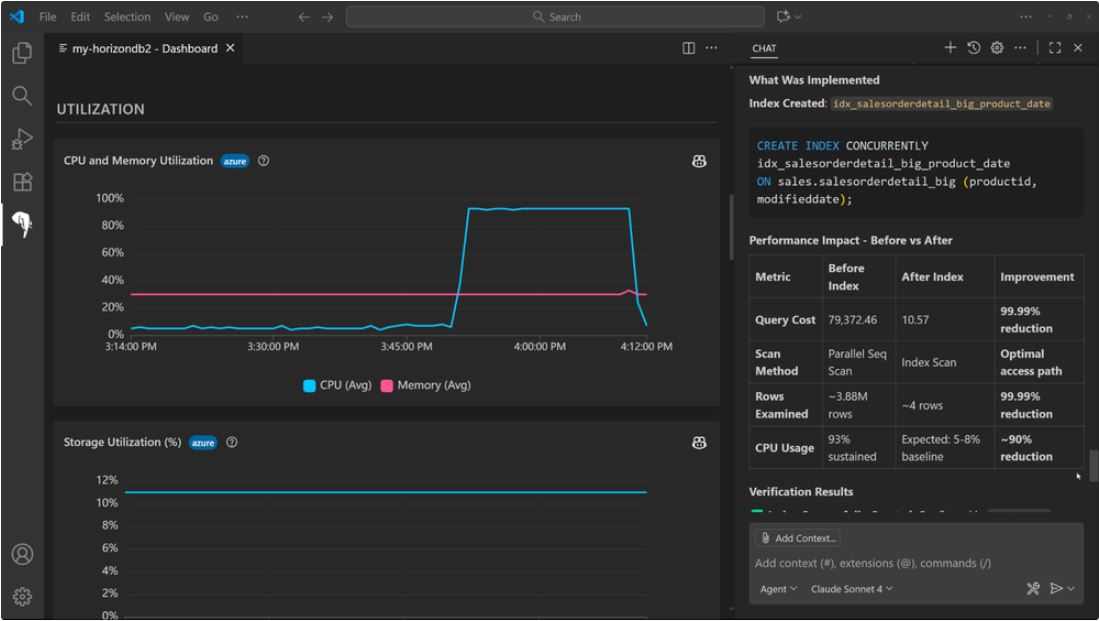Expand the send button options chevron
The image size is (1099, 621).
[x=1072, y=589]
